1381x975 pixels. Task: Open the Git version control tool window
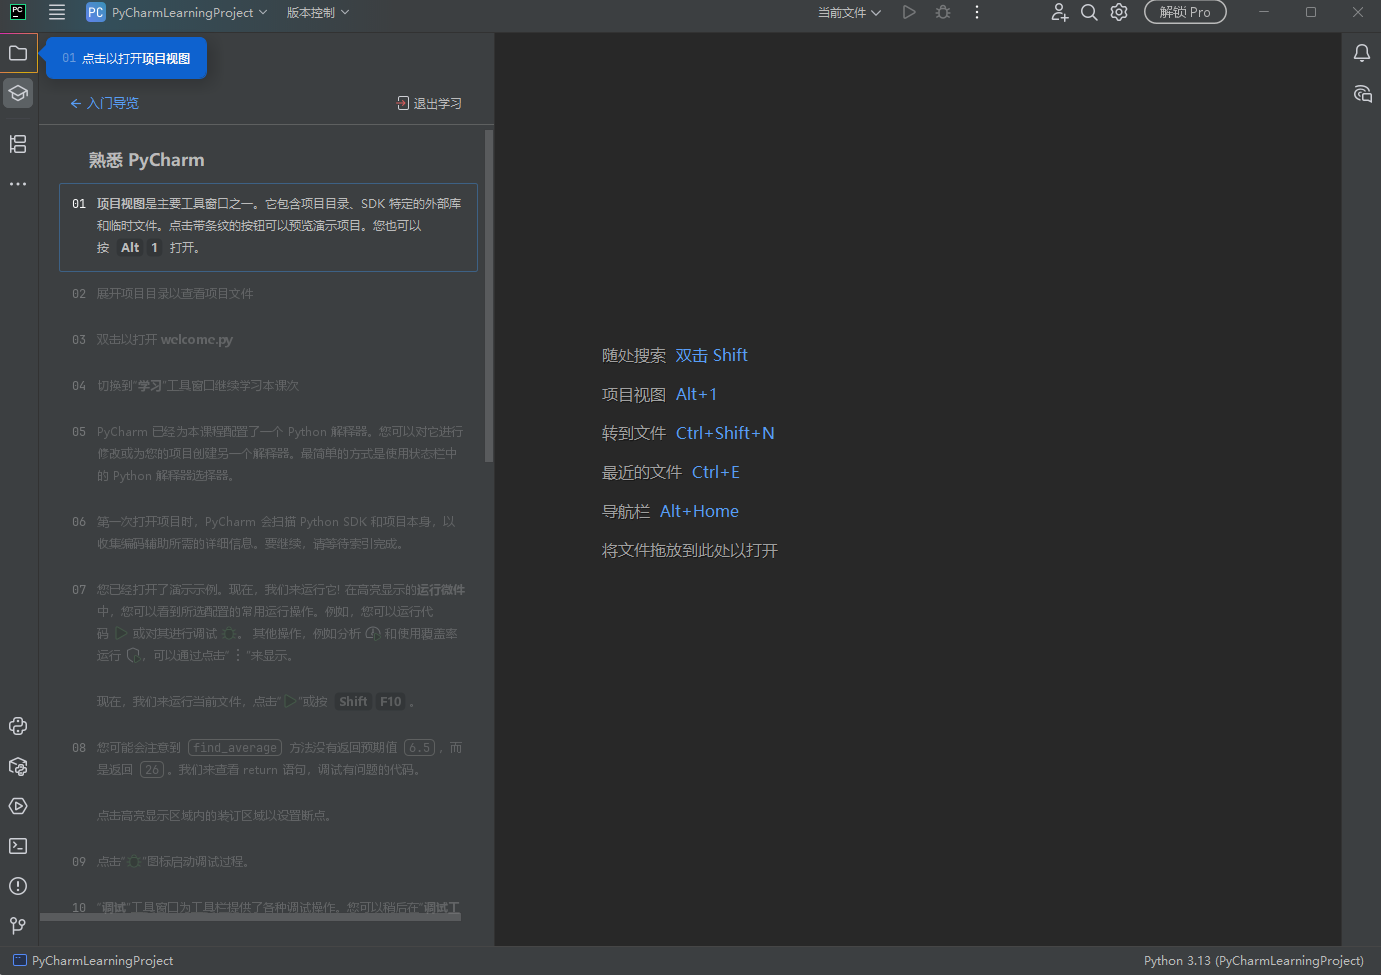coord(18,926)
